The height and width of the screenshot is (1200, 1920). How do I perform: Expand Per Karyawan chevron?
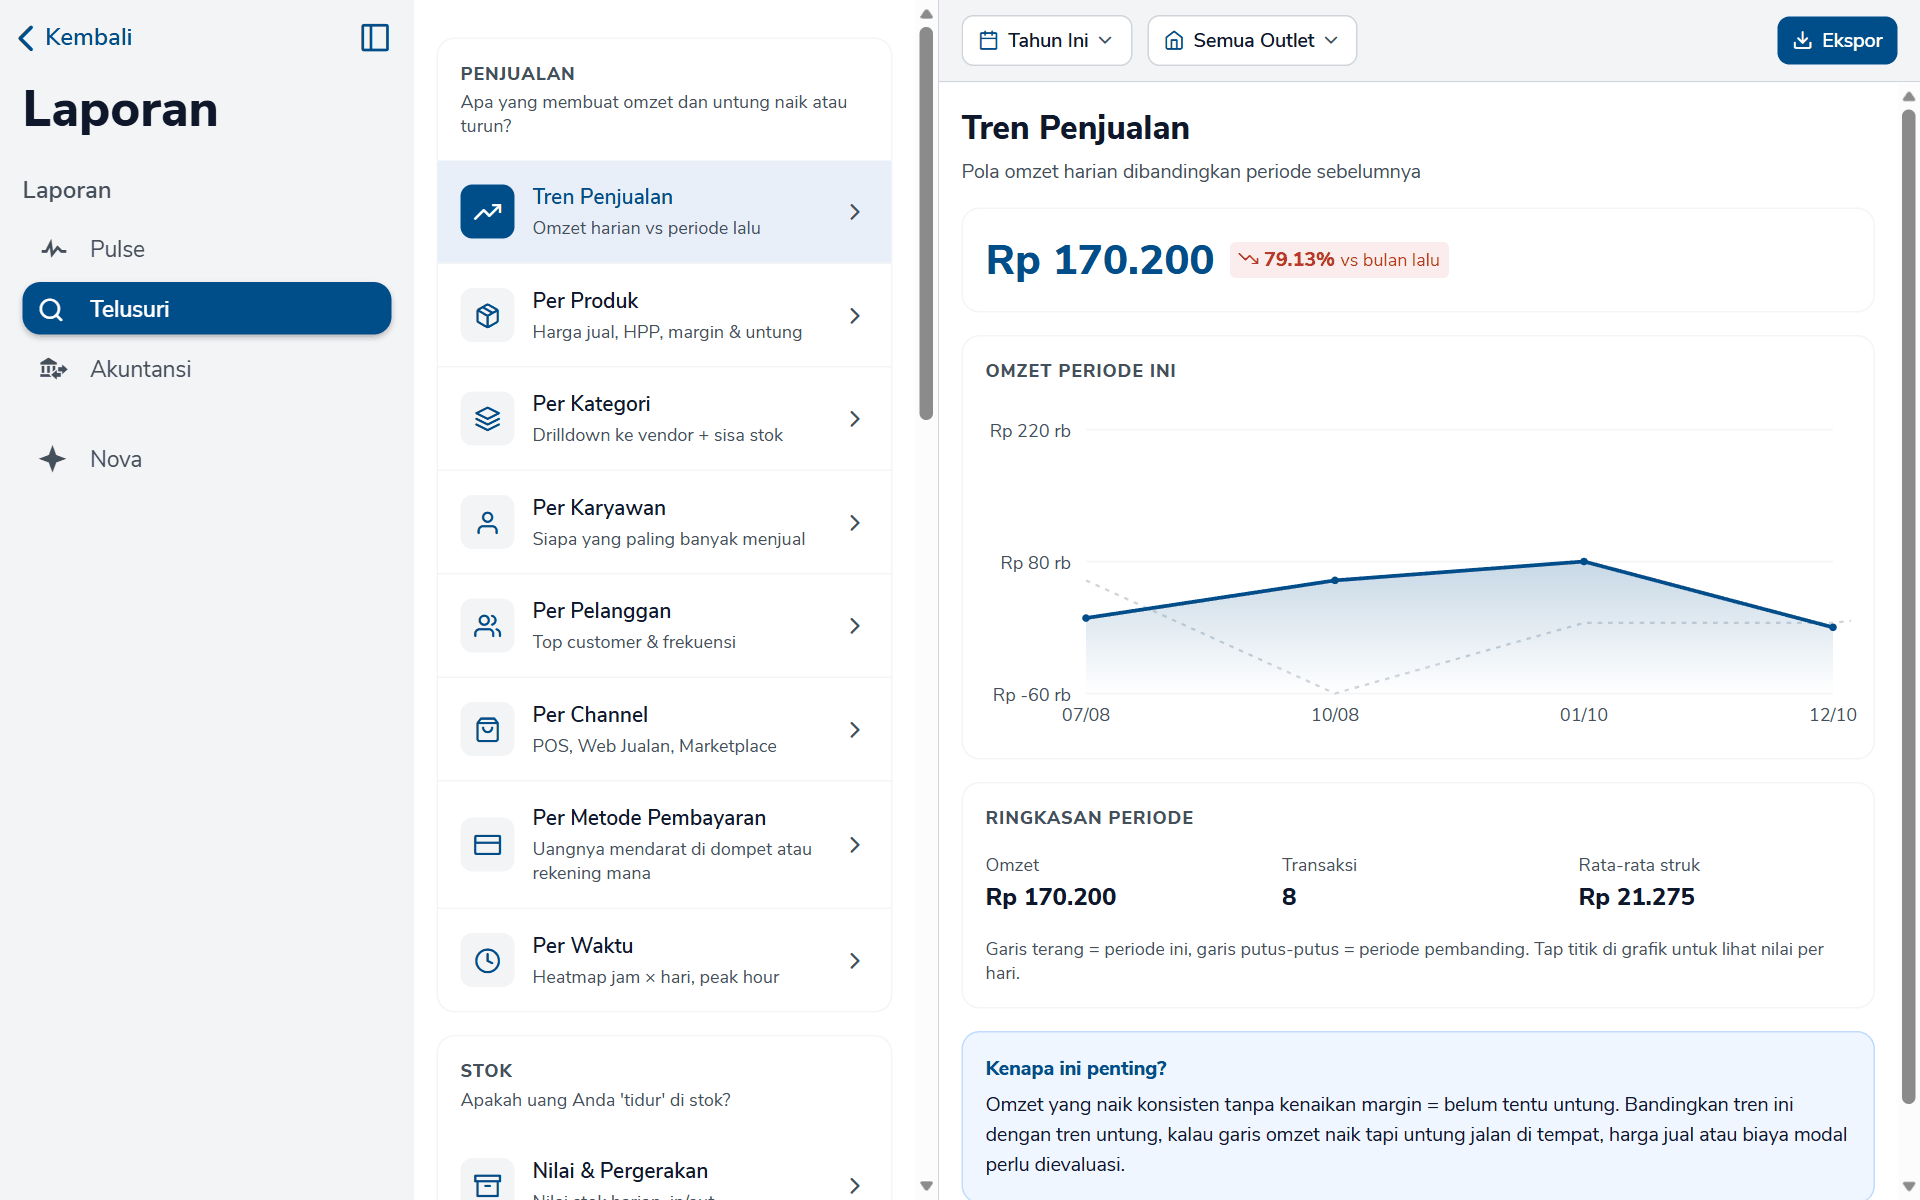tap(855, 523)
